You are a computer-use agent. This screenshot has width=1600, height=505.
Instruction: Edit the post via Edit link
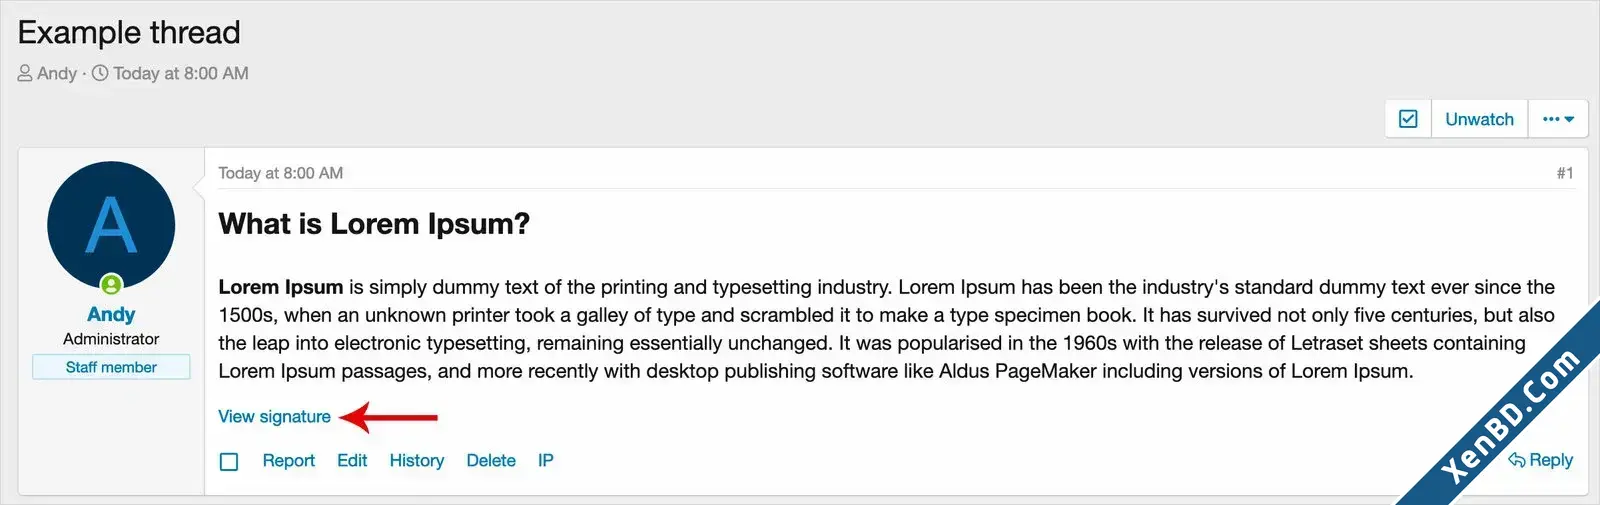(352, 460)
